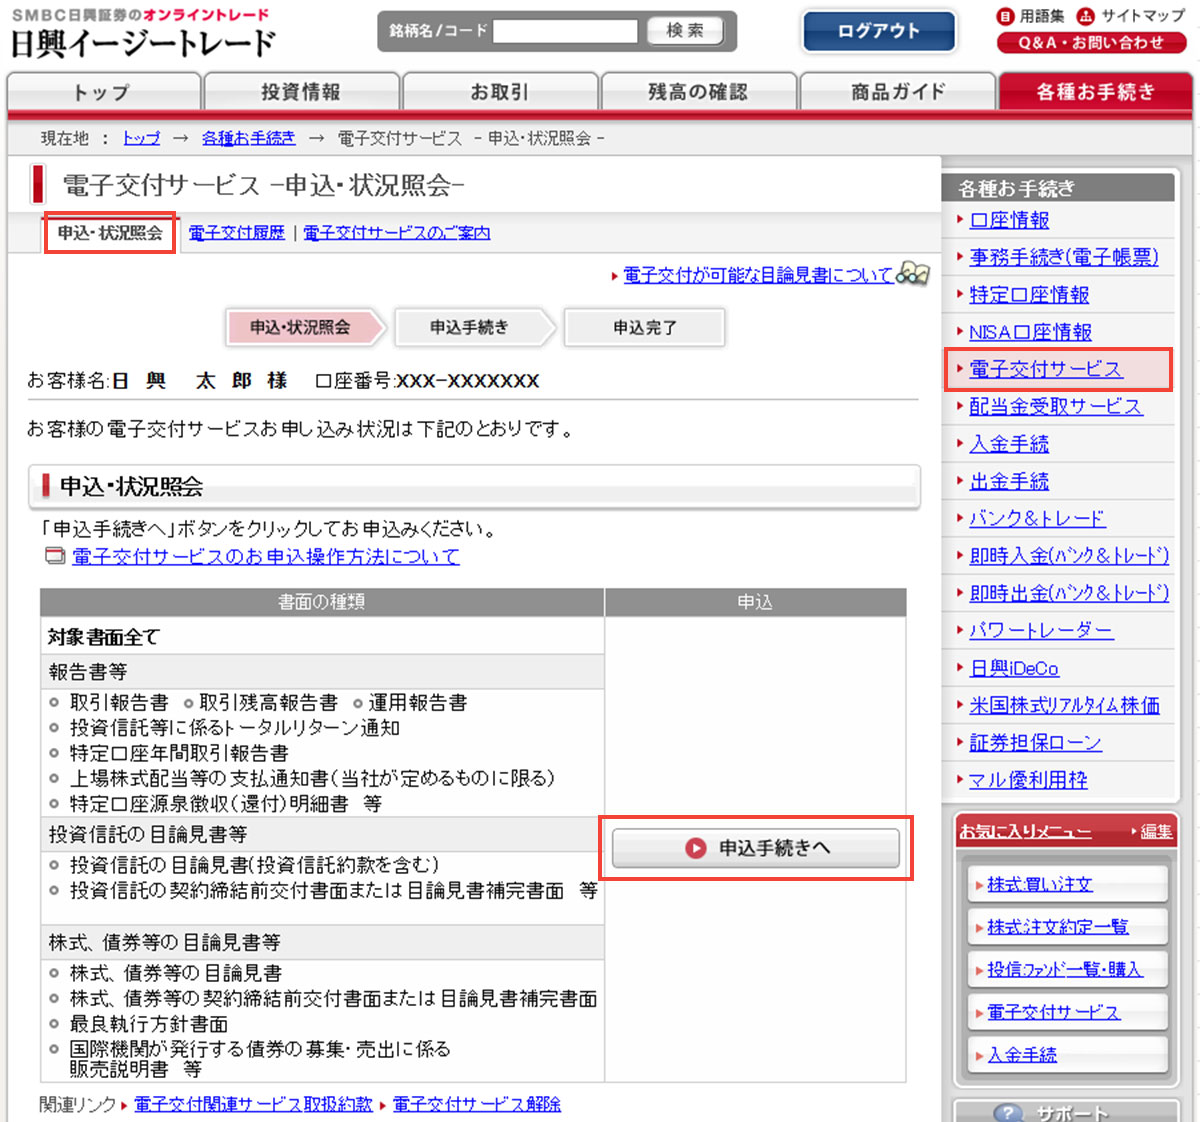The image size is (1200, 1122).
Task: Click the window icon beside お申込操作方法 link
Action: click(x=55, y=556)
